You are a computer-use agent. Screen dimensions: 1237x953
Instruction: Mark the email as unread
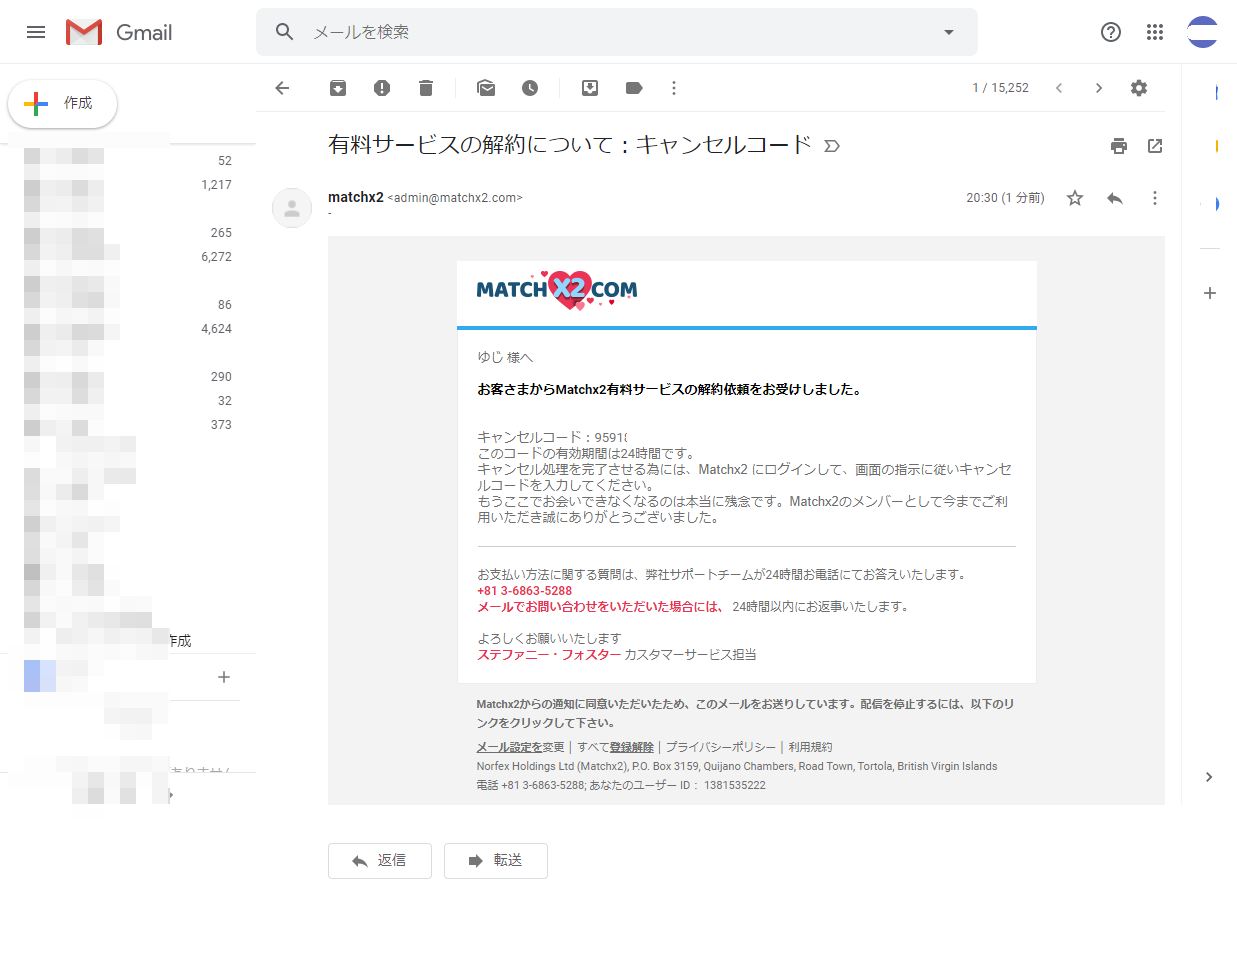pos(486,88)
